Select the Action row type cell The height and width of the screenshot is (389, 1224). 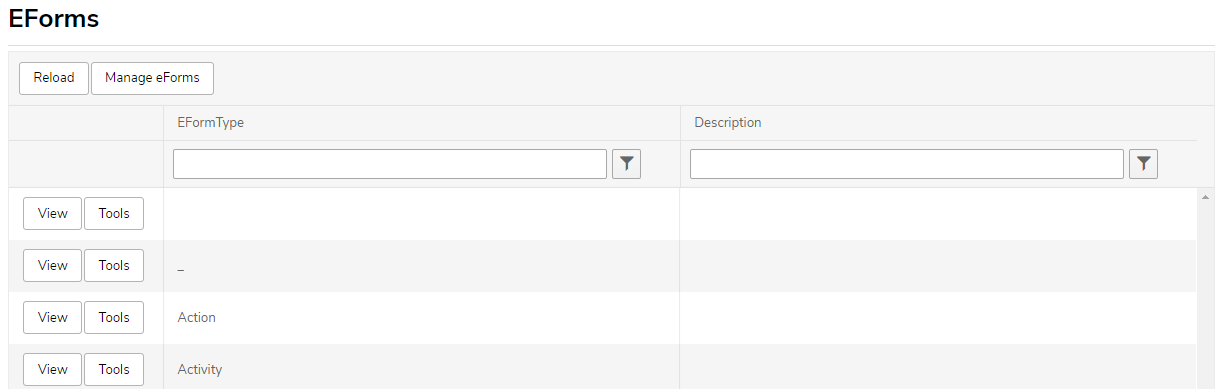421,318
